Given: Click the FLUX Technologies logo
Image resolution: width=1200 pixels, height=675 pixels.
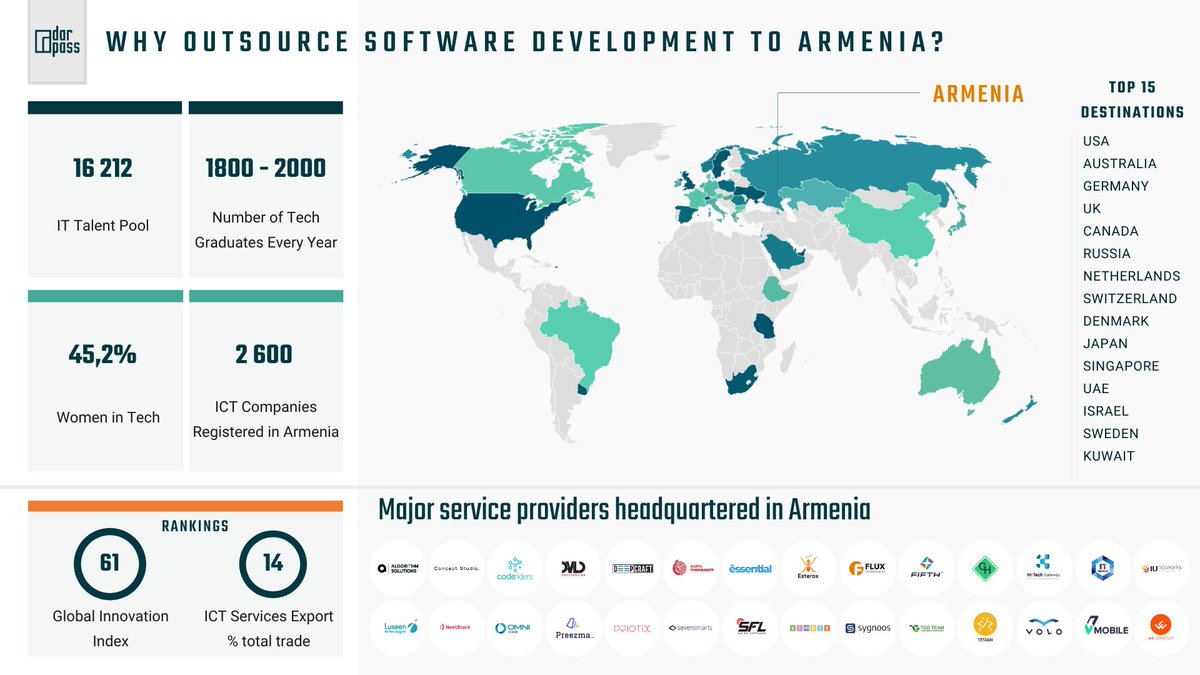Looking at the screenshot, I should pyautogui.click(x=868, y=568).
